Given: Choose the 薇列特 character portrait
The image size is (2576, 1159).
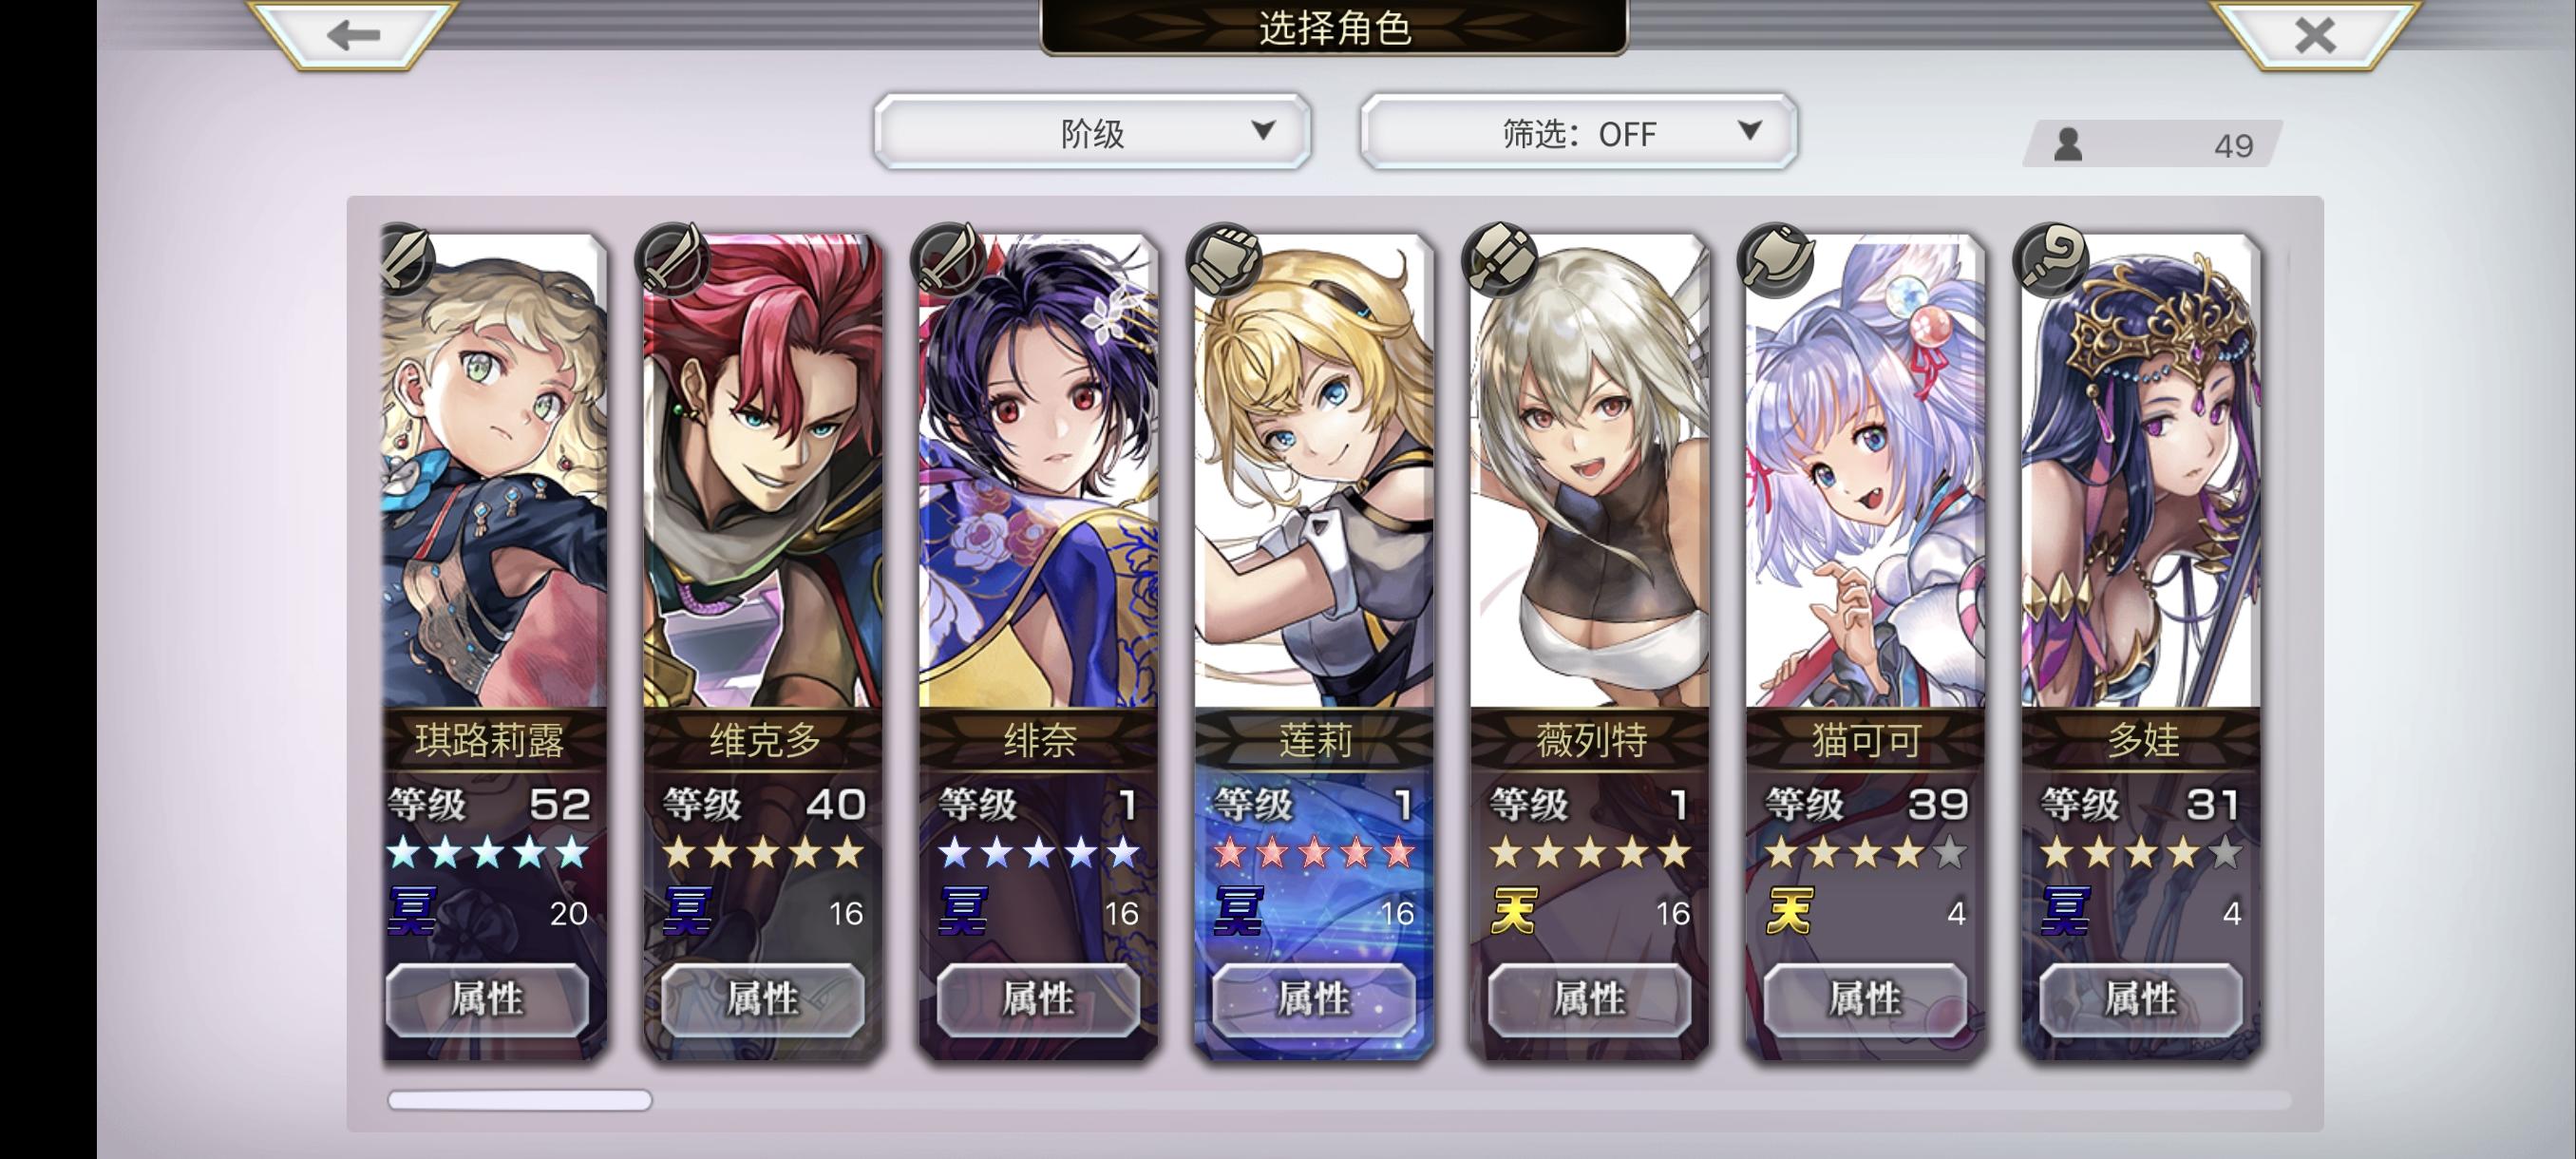Looking at the screenshot, I should (x=1590, y=470).
